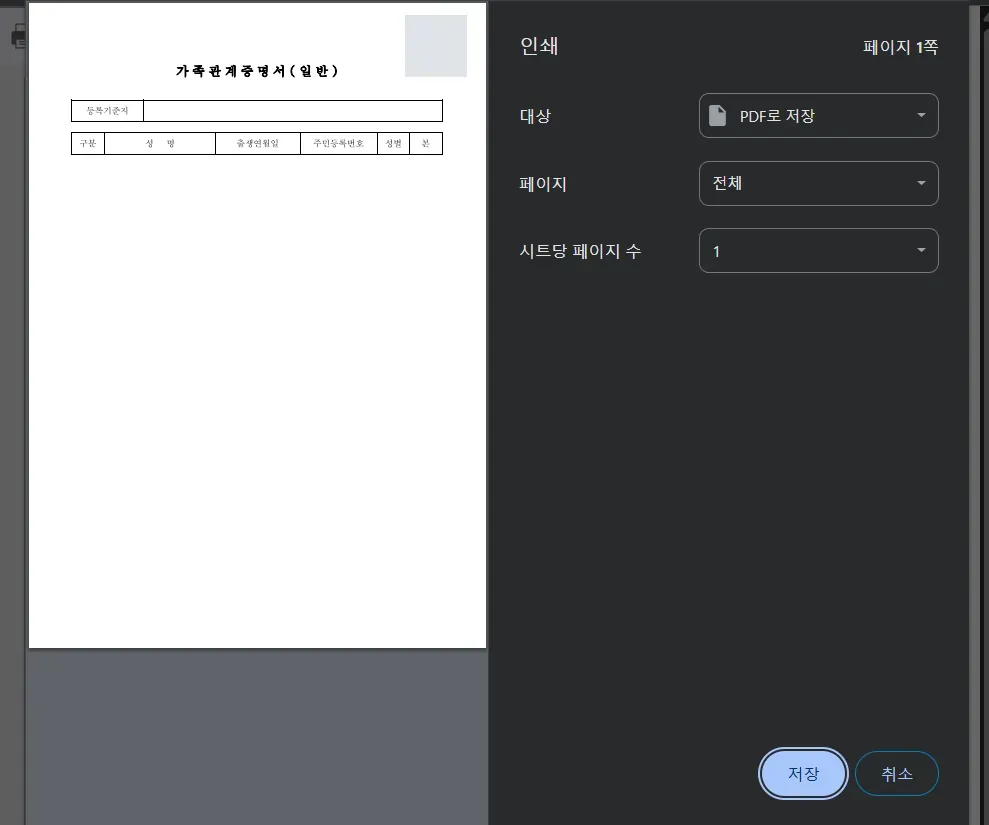Click the 인쇄 dialog title
989x825 pixels.
(539, 46)
